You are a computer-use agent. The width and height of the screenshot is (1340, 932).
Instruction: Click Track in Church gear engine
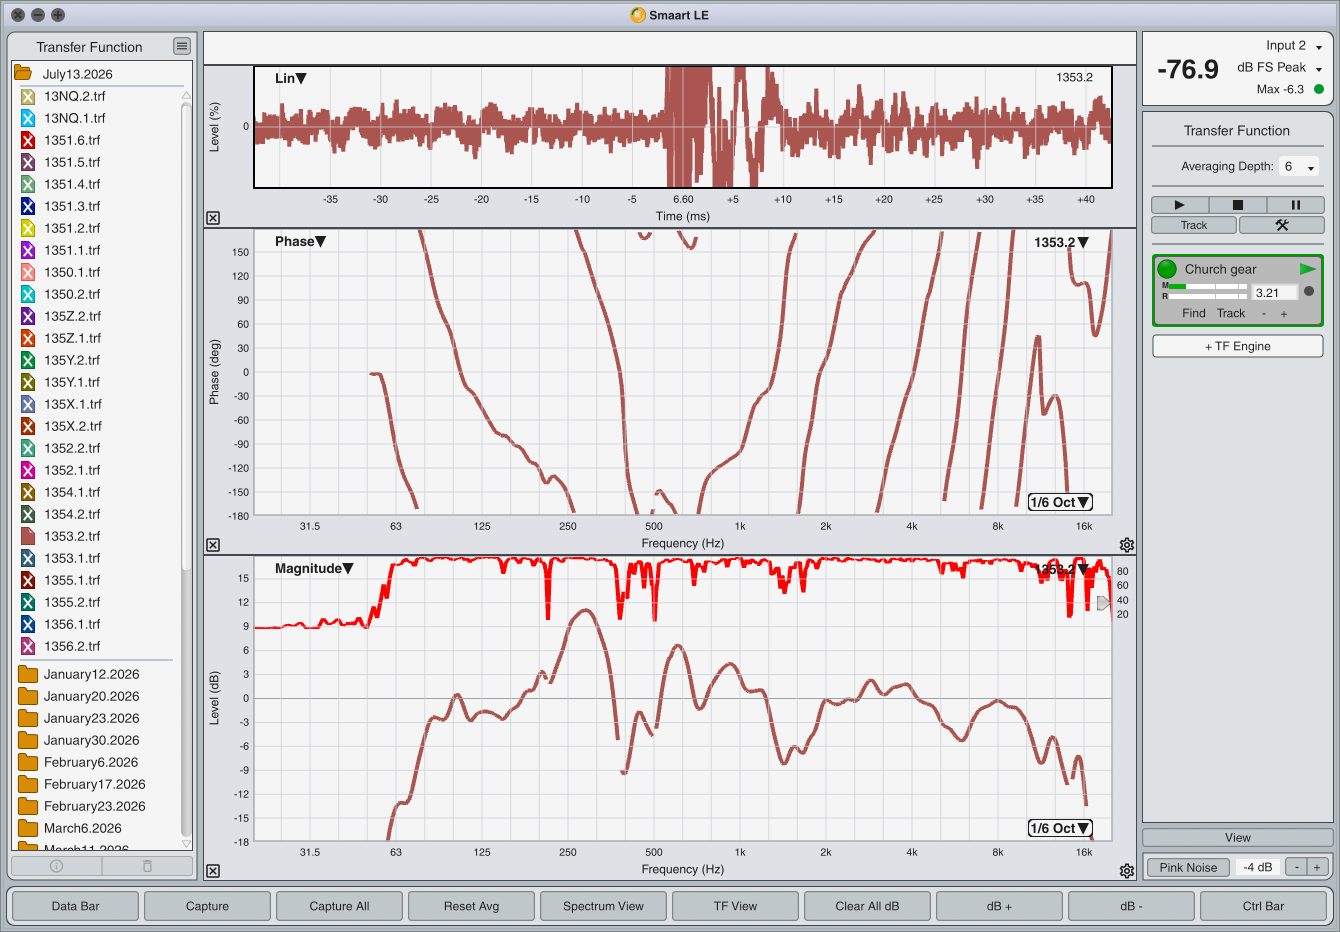click(x=1231, y=313)
